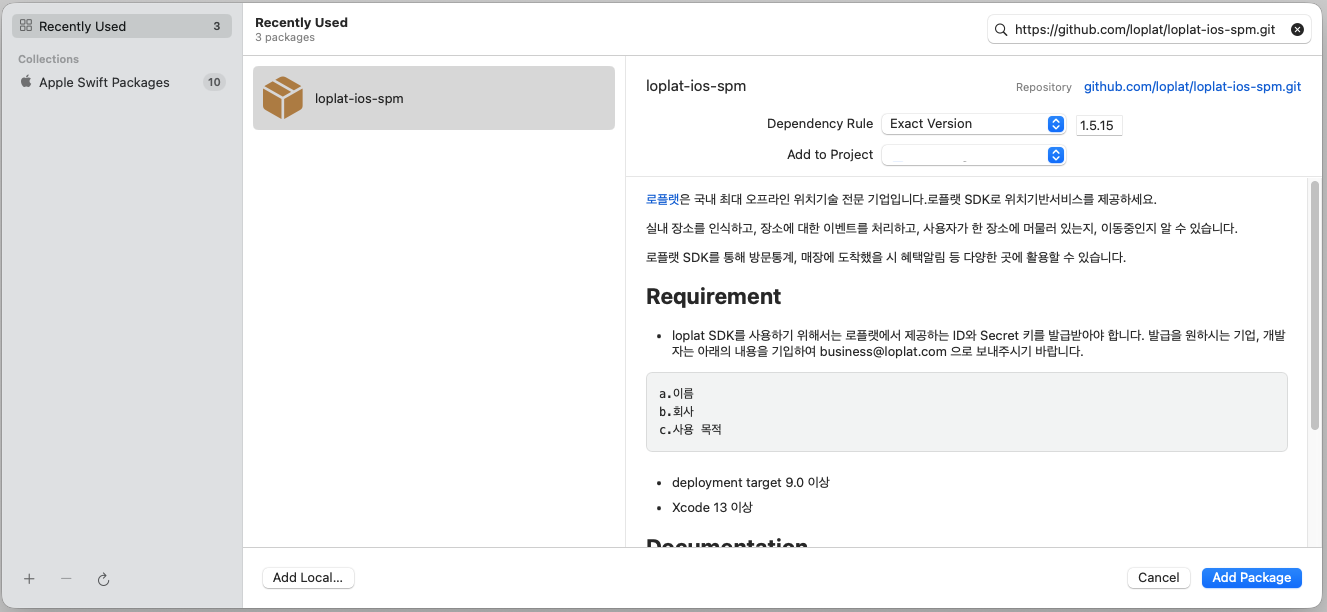Click the loplat-ios-spm package box icon
1327x612 pixels.
(x=284, y=97)
